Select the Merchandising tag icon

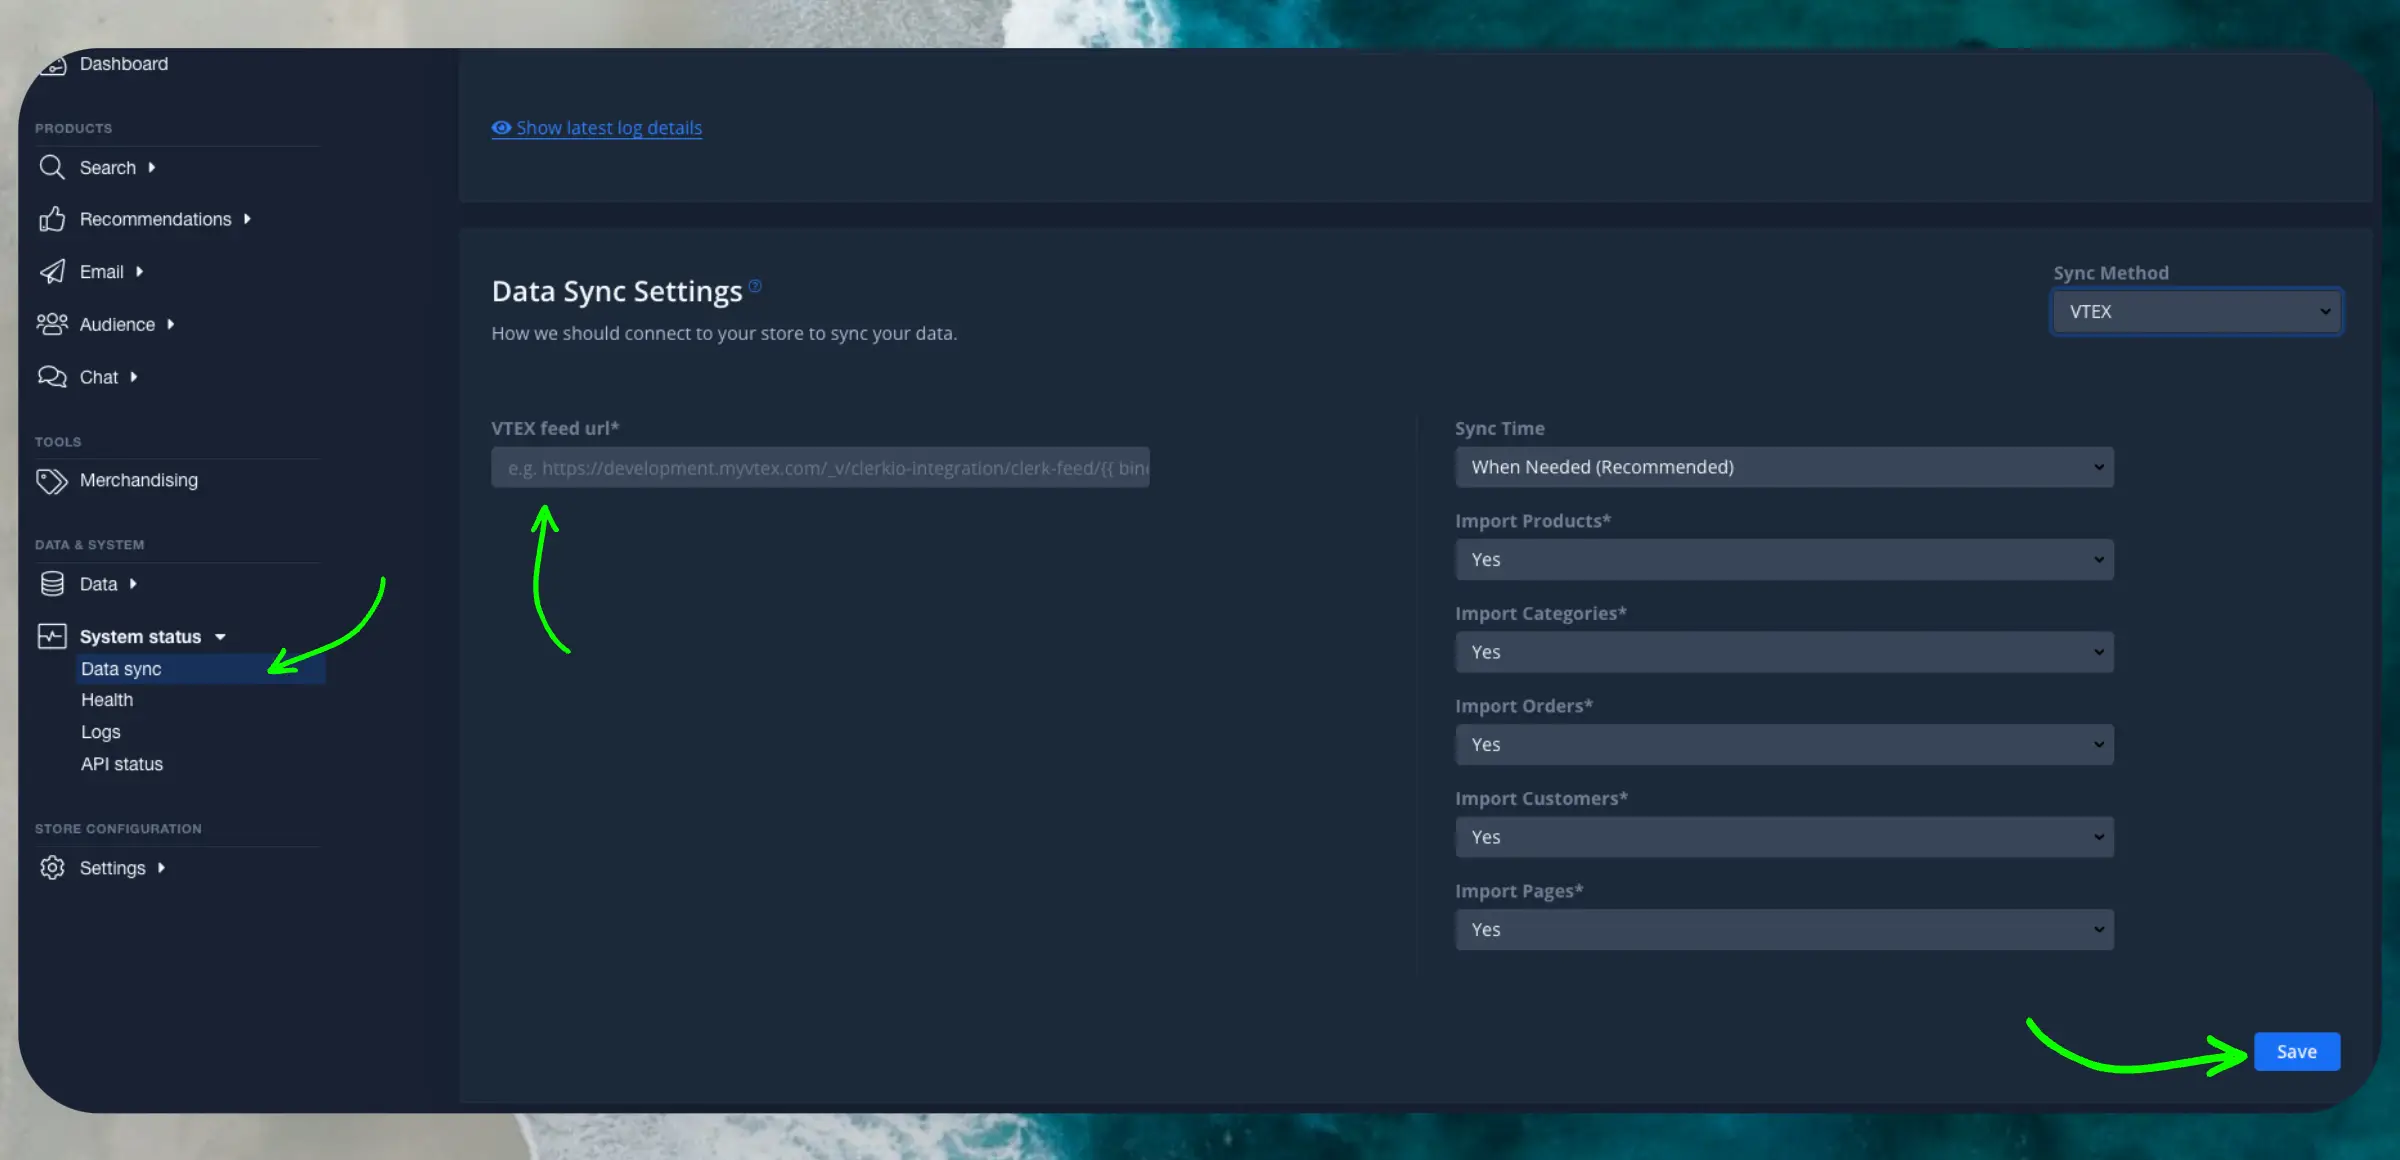[52, 481]
